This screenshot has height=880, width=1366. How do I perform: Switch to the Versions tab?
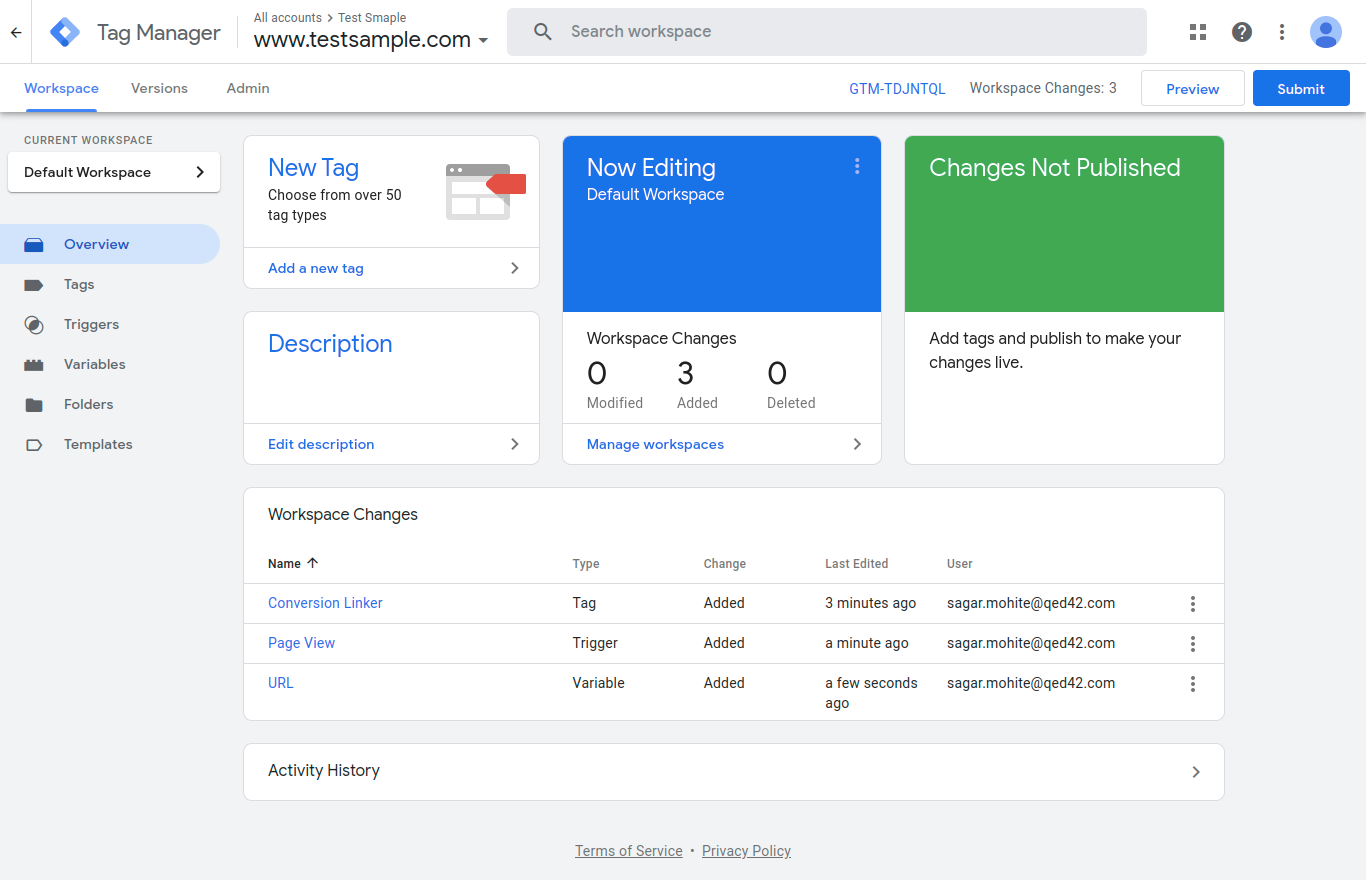159,88
